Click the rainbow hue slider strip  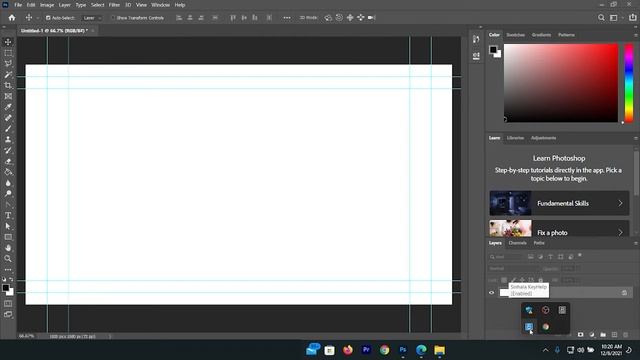629,83
